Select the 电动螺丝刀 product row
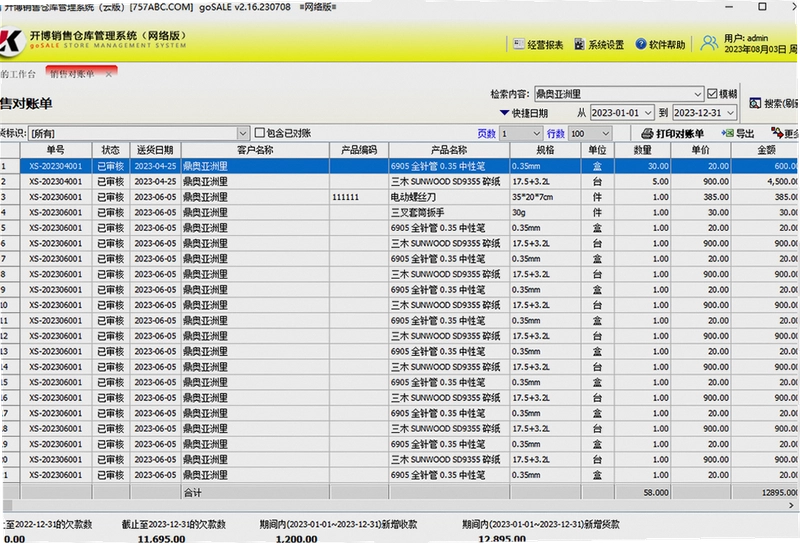 pos(400,197)
